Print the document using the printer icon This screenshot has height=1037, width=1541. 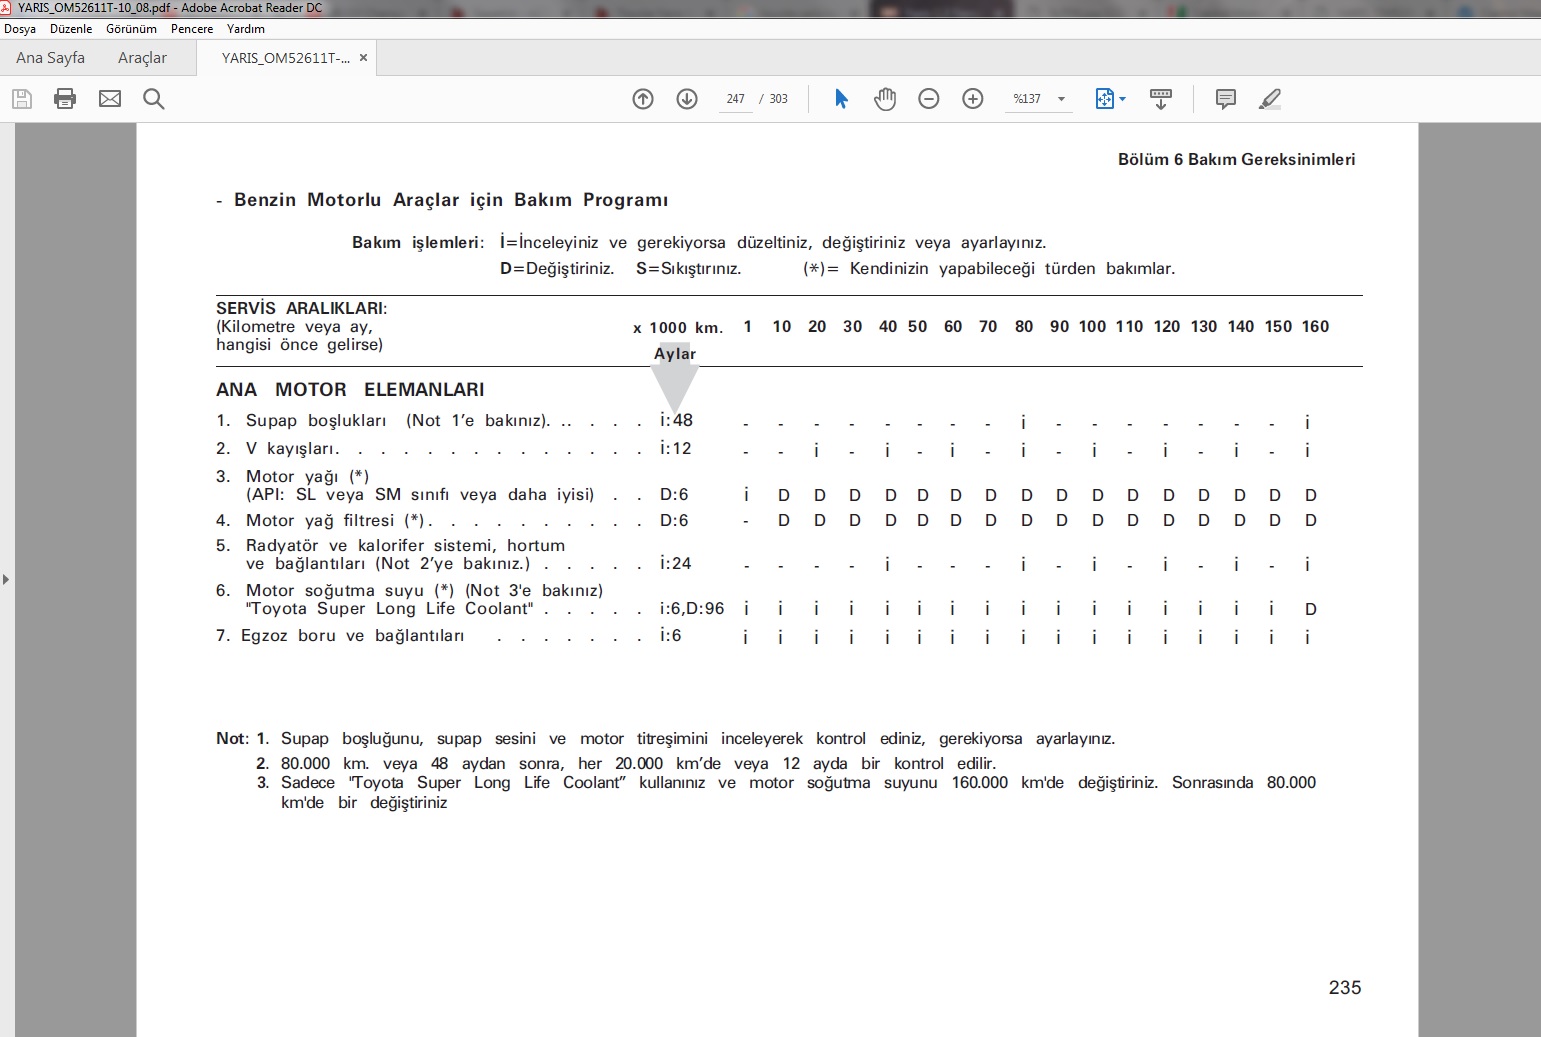pos(65,99)
